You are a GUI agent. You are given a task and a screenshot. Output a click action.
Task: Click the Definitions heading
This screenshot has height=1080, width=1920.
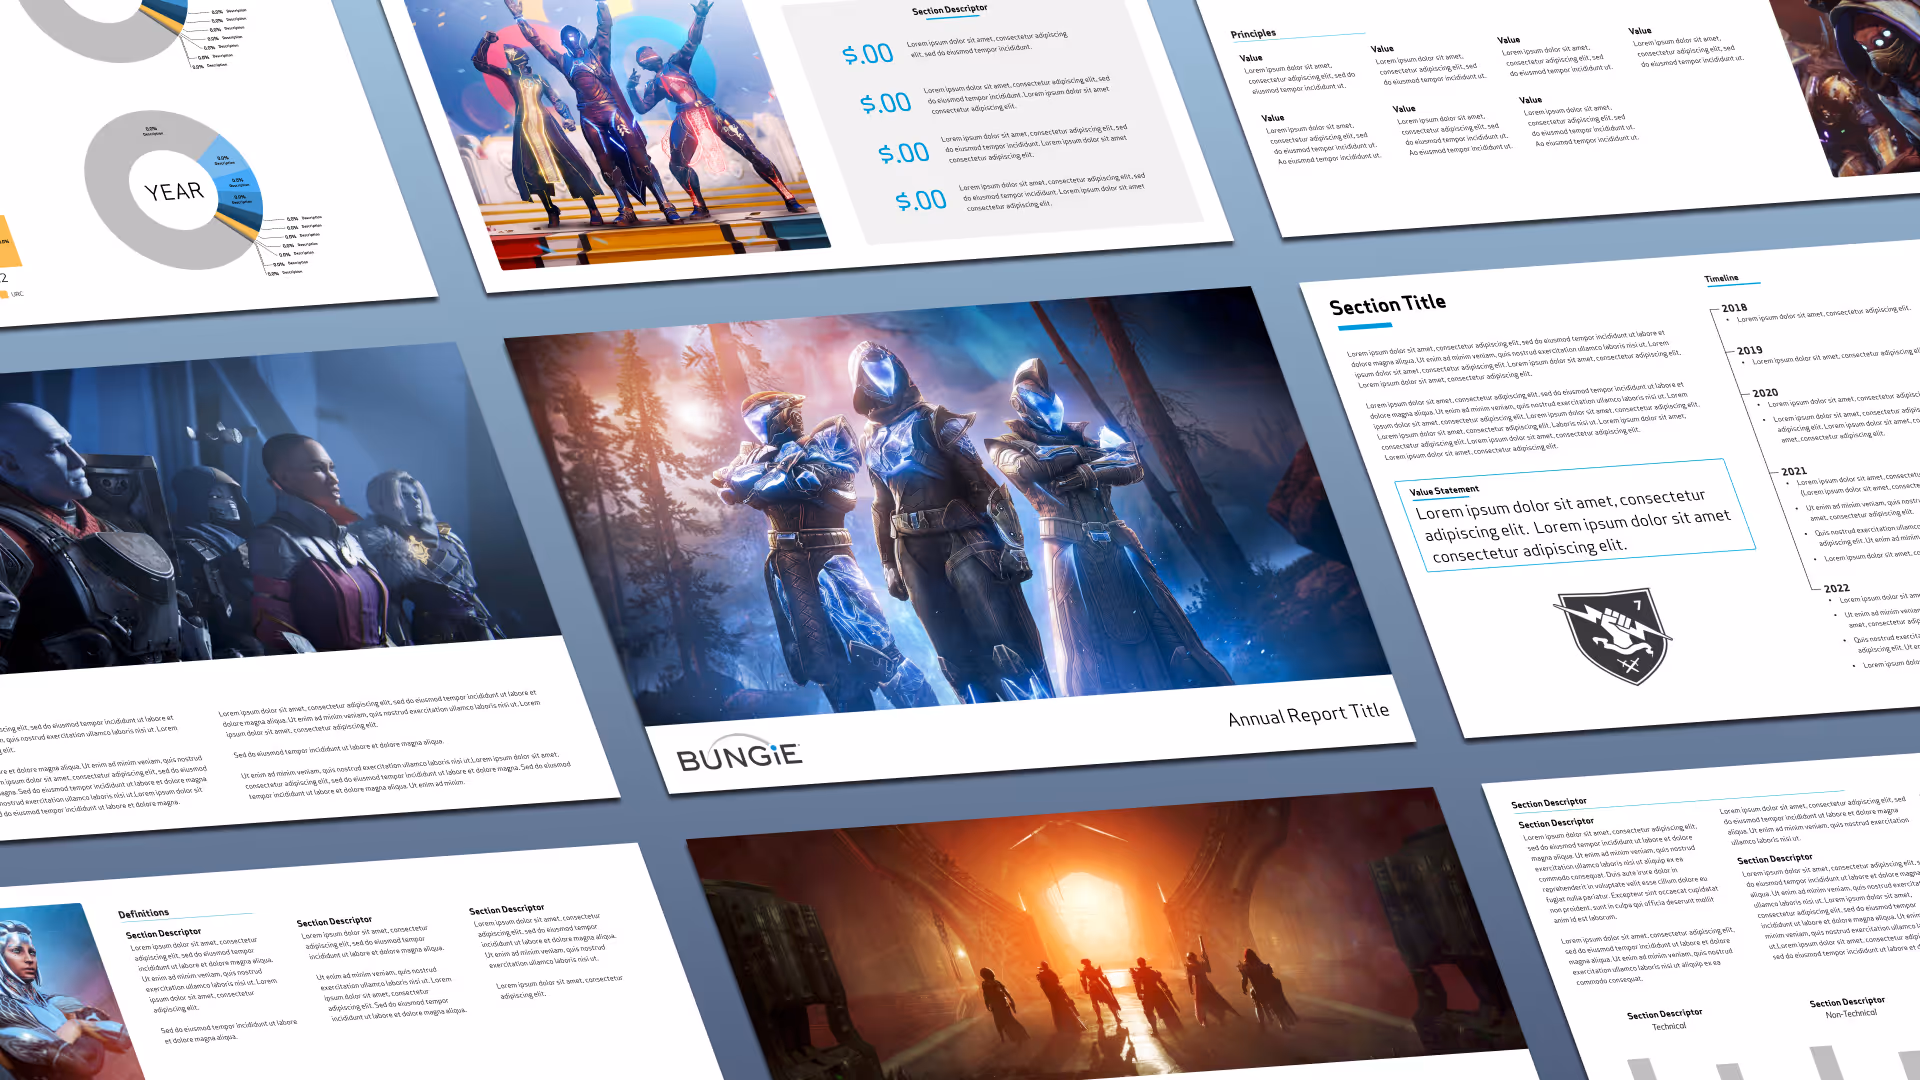[x=143, y=913]
